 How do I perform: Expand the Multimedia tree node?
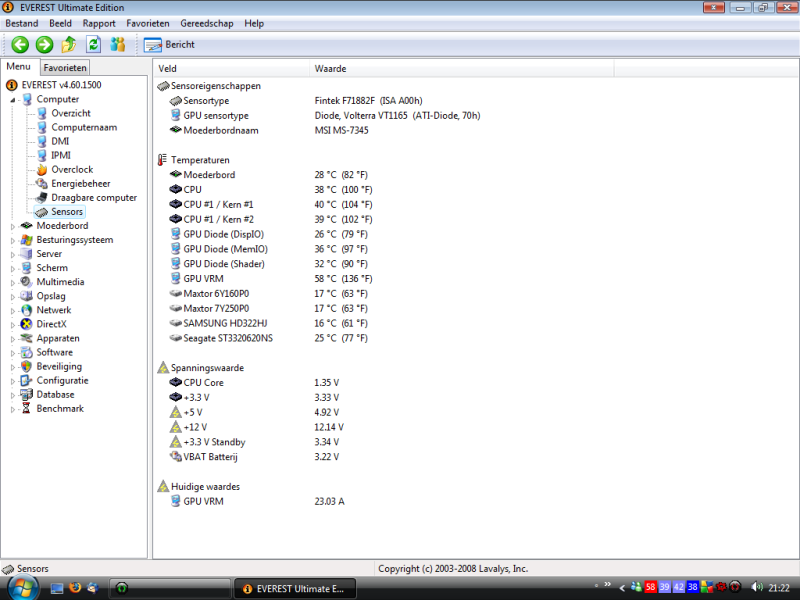tap(13, 282)
